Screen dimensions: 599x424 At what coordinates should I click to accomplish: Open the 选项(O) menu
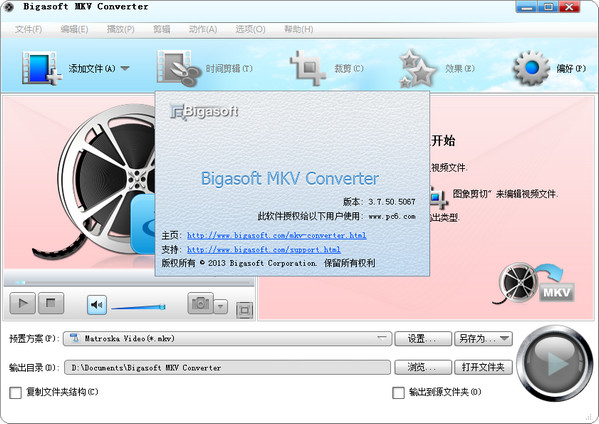point(250,29)
